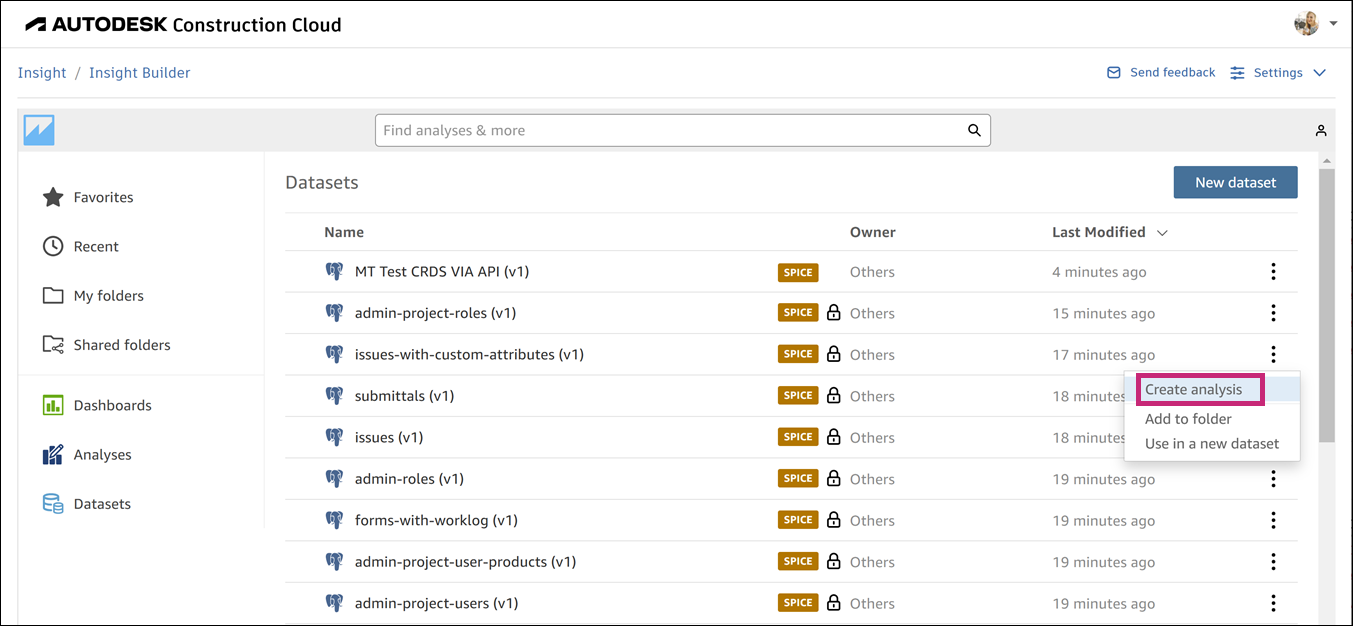The image size is (1353, 626).
Task: Open the Settings dropdown
Action: tap(1278, 72)
